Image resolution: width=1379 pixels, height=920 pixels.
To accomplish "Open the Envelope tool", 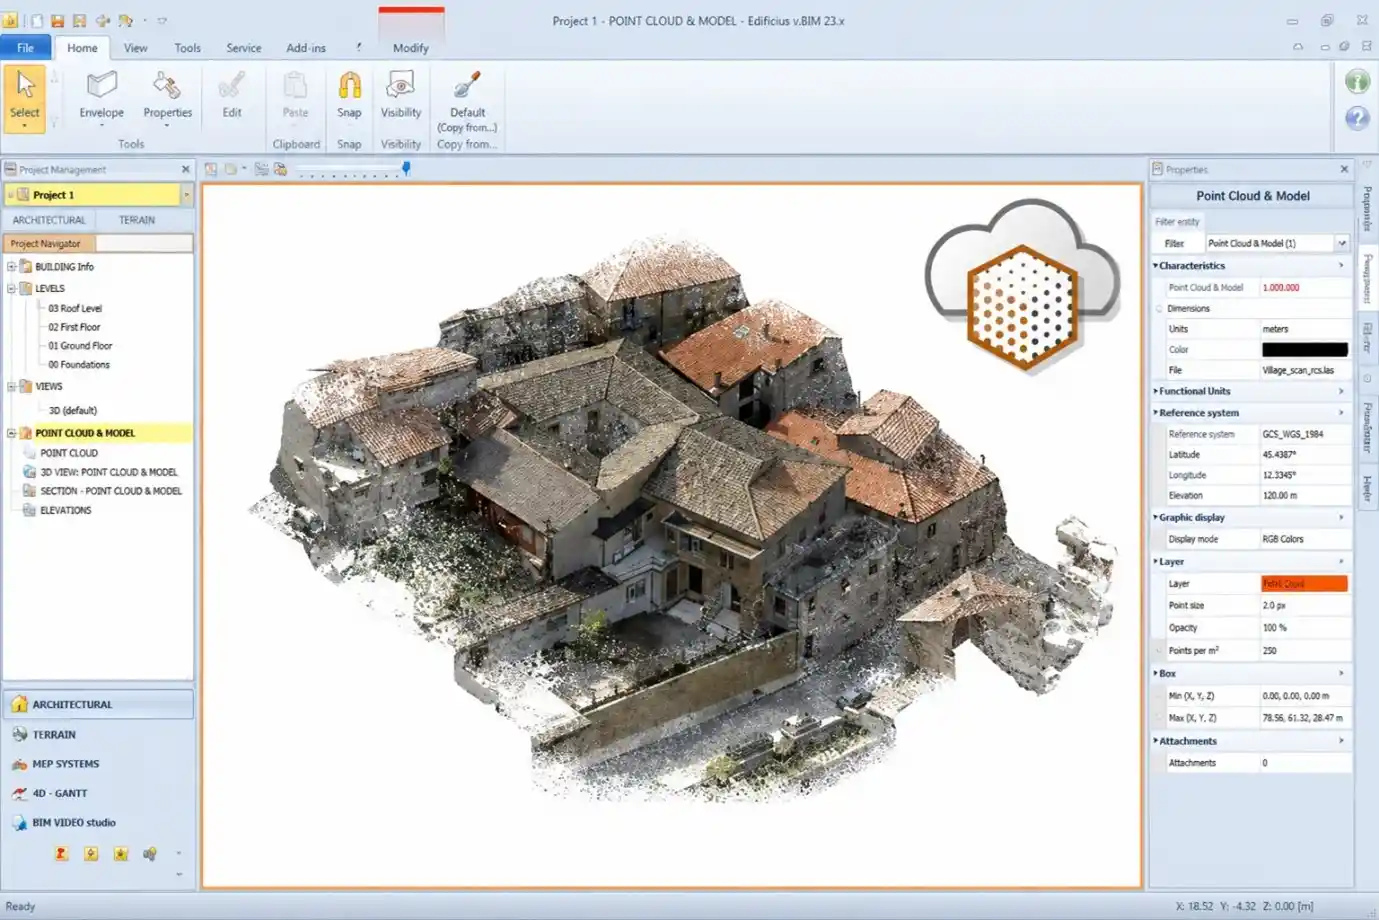I will point(101,97).
